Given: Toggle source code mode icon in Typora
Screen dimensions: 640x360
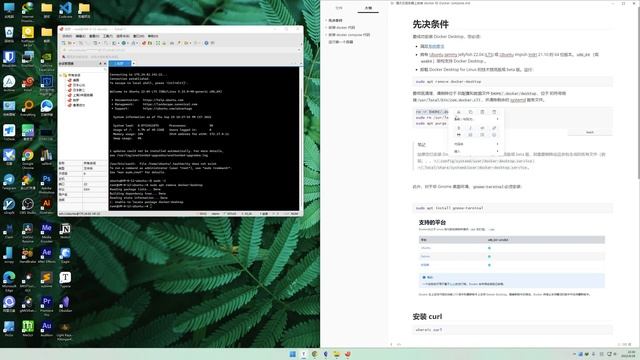Looking at the screenshot, I should 399,344.
